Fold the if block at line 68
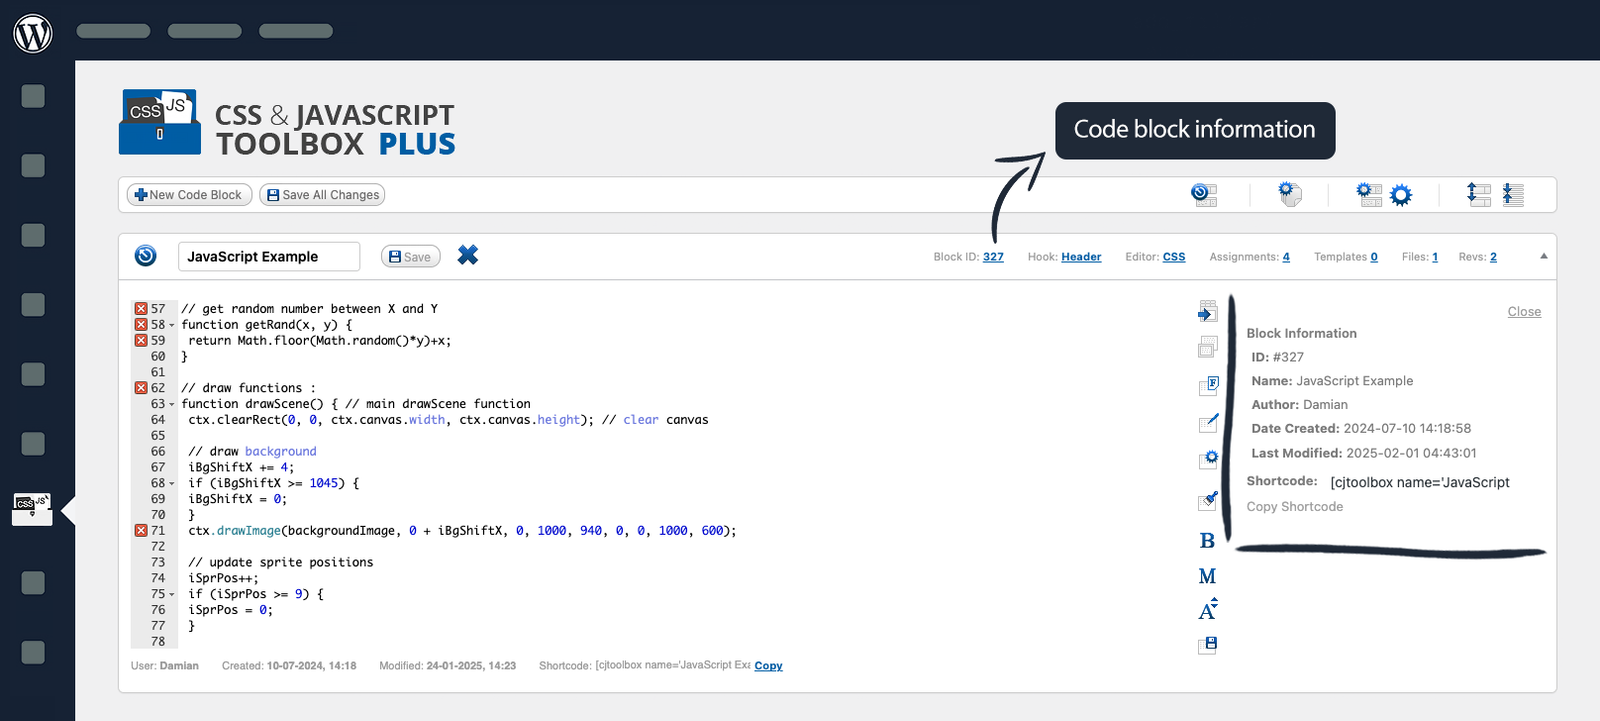Screen dimensions: 1600x721 point(172,483)
